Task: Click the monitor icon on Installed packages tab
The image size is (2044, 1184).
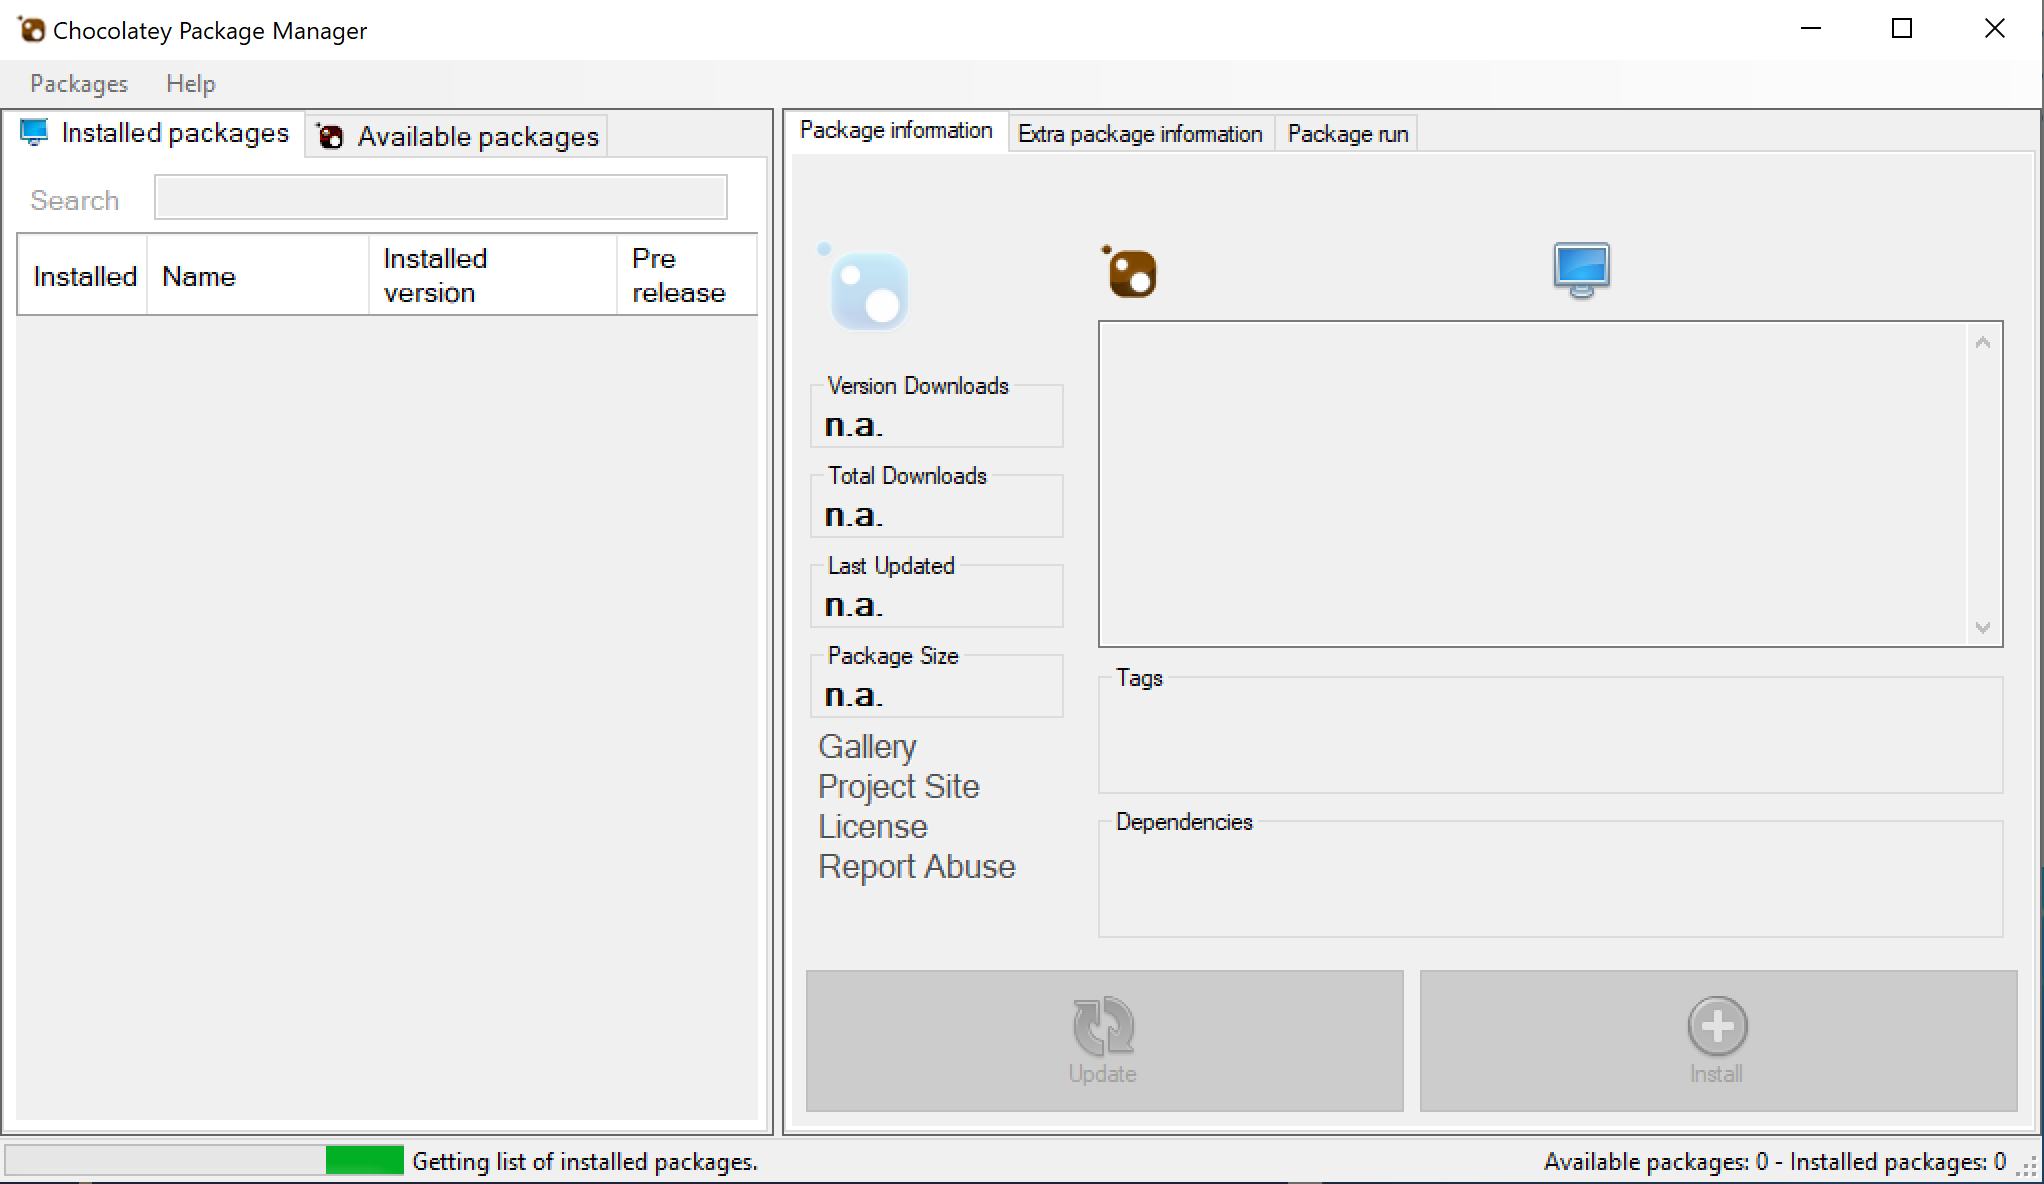Action: point(34,132)
